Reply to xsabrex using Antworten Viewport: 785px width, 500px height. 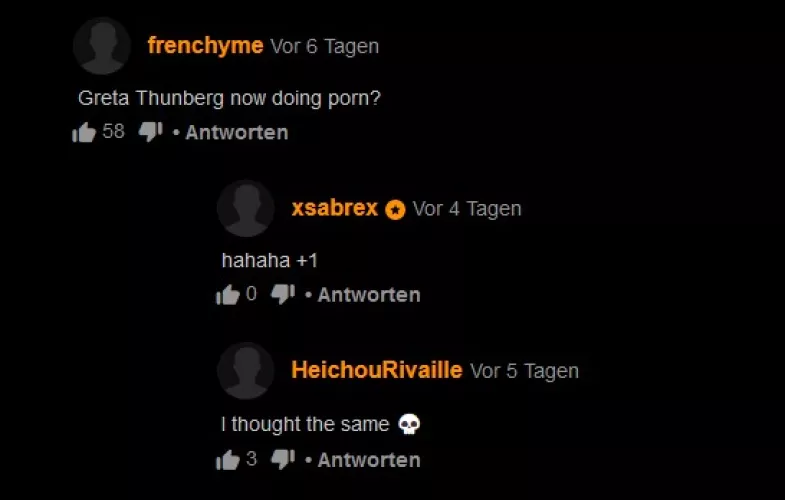coord(369,295)
